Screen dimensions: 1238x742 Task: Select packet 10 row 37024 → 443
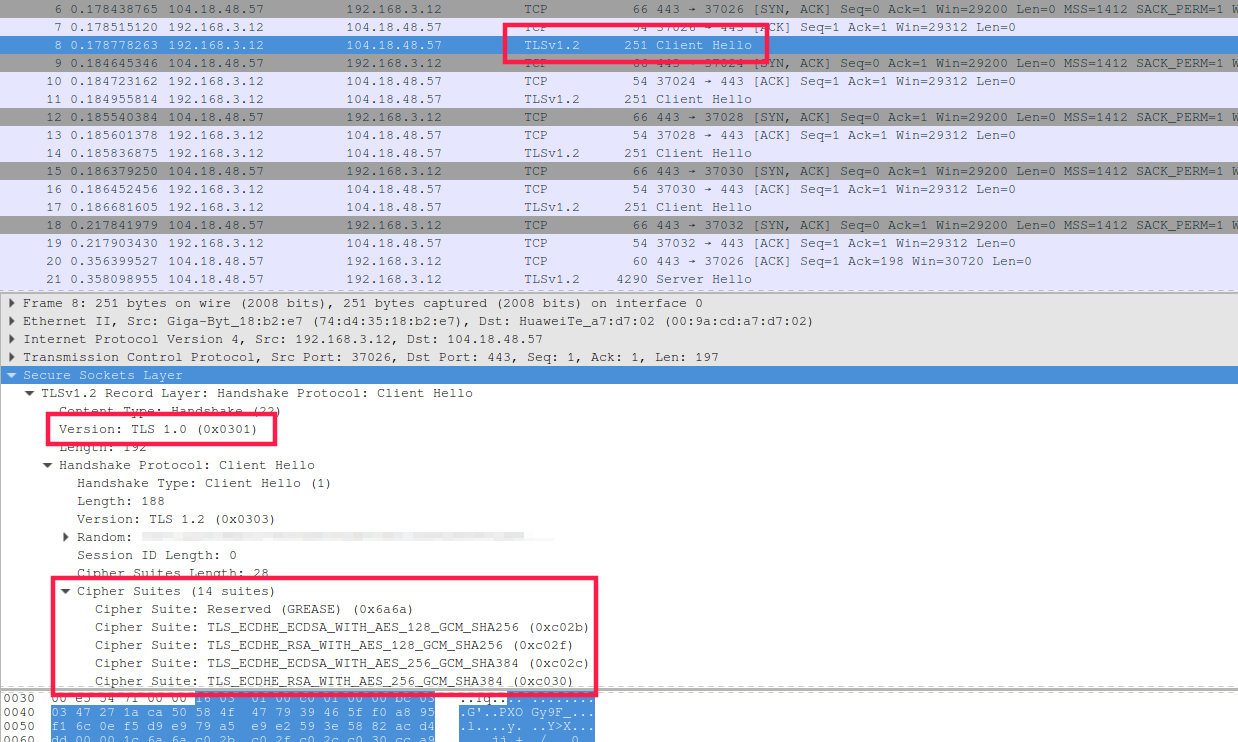click(x=619, y=81)
